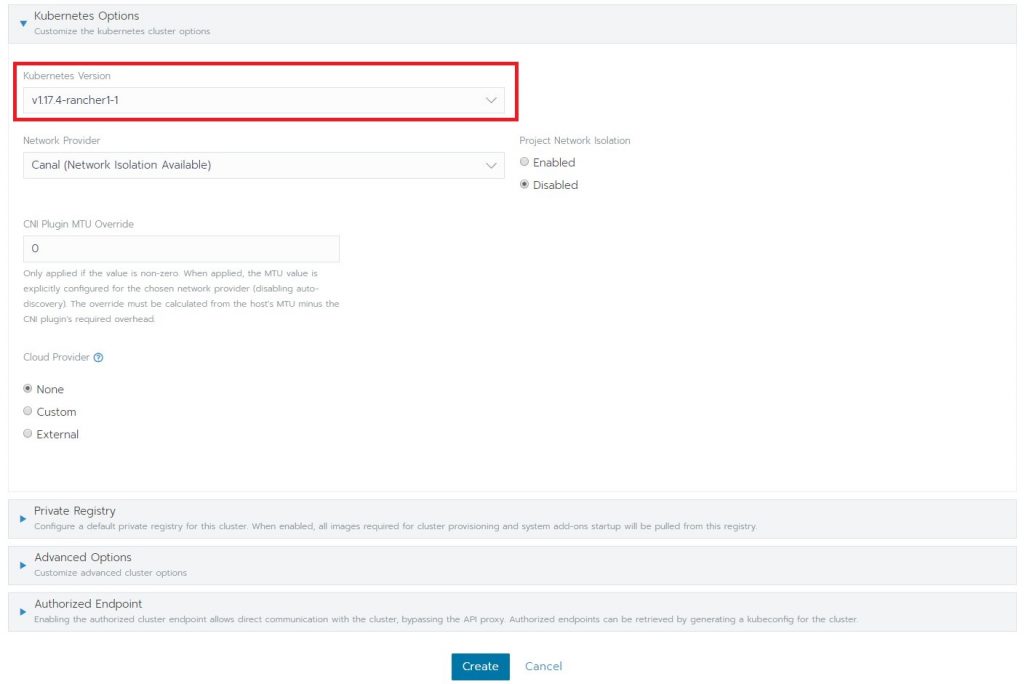
Task: Select Disabled for Project Network Isolation
Action: pyautogui.click(x=524, y=185)
